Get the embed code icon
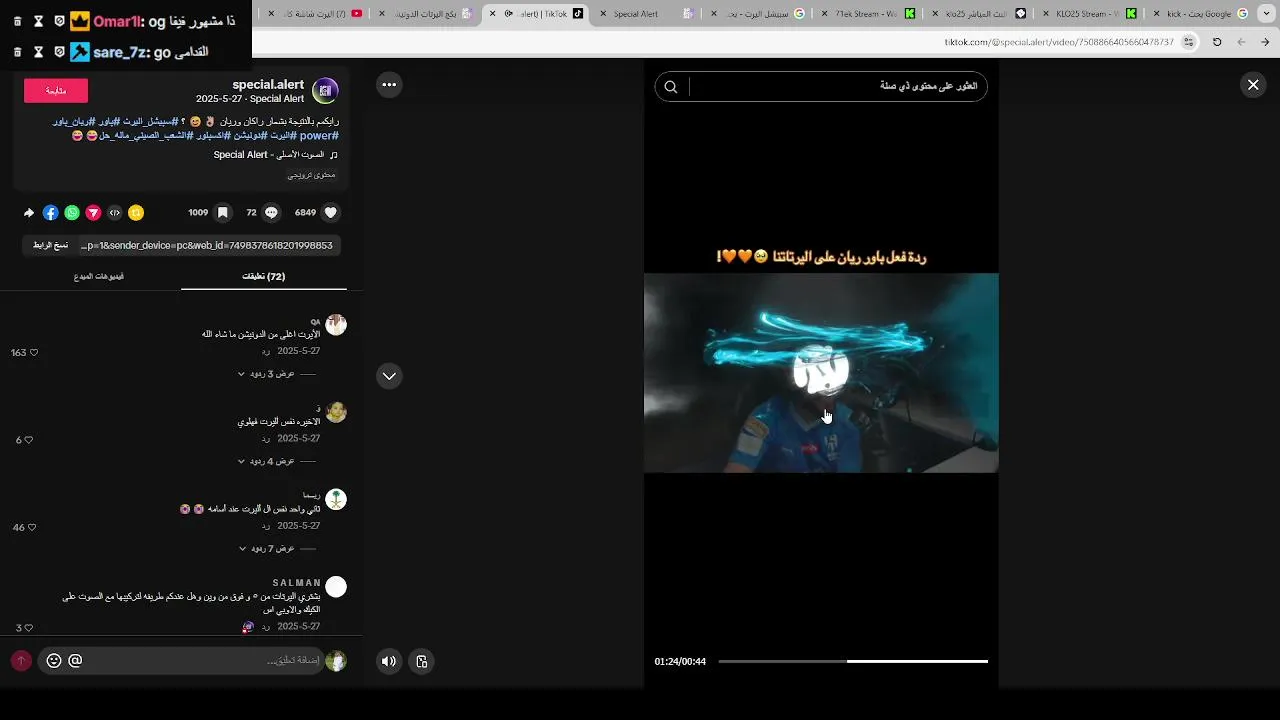This screenshot has width=1280, height=720. [x=115, y=212]
